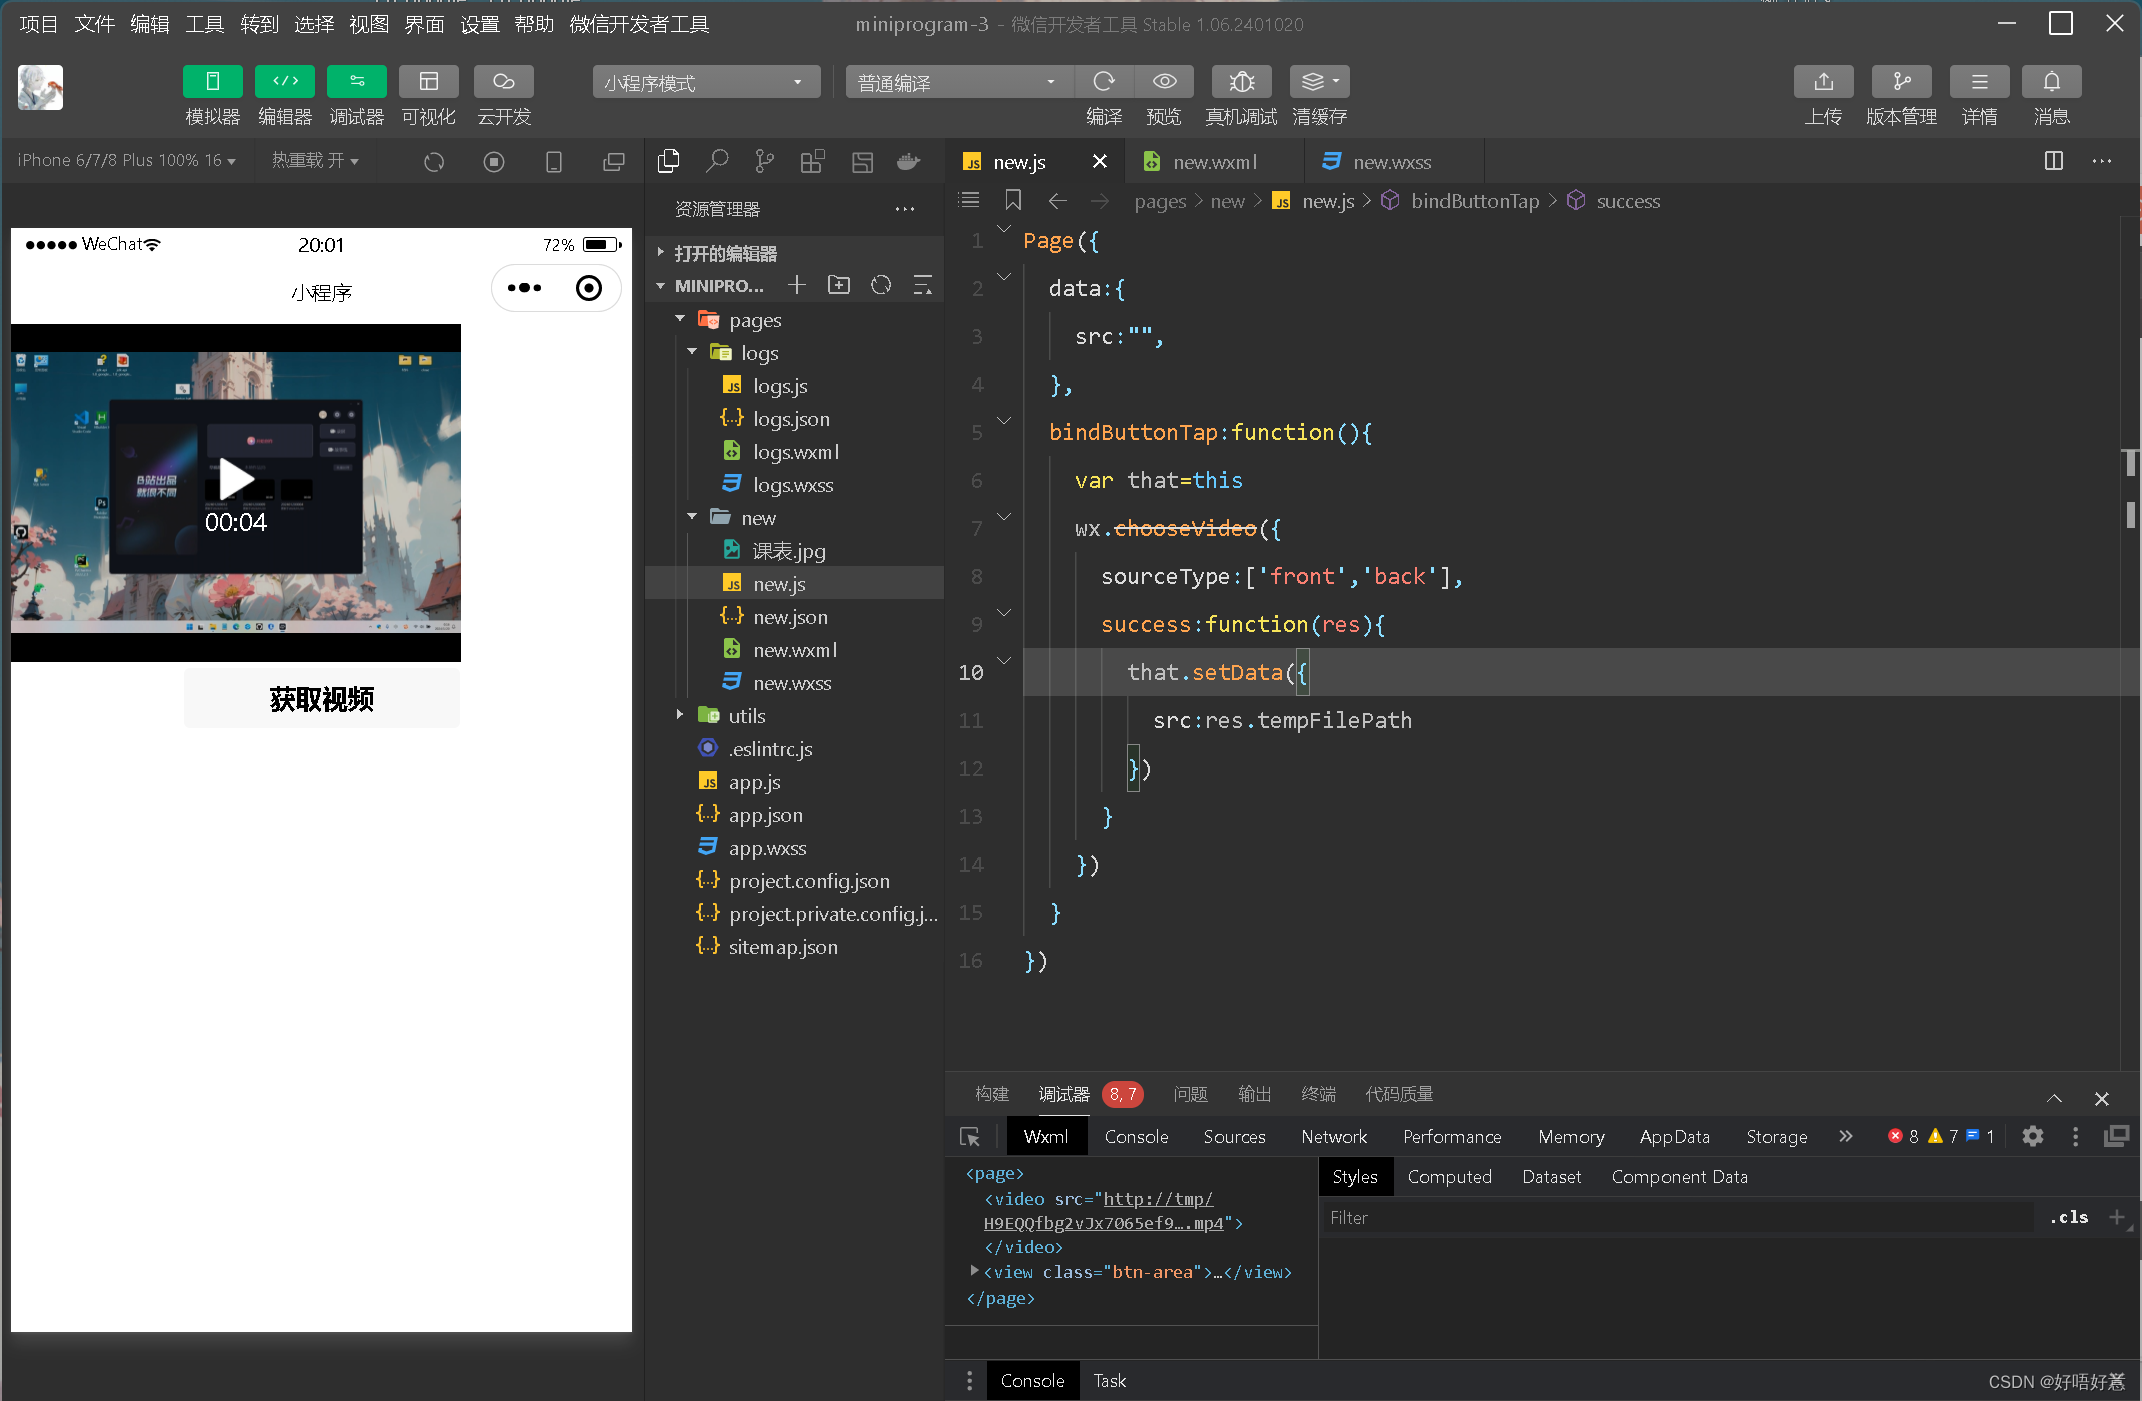Toggle the editor (编辑器) panel button
The image size is (2142, 1401).
click(285, 82)
